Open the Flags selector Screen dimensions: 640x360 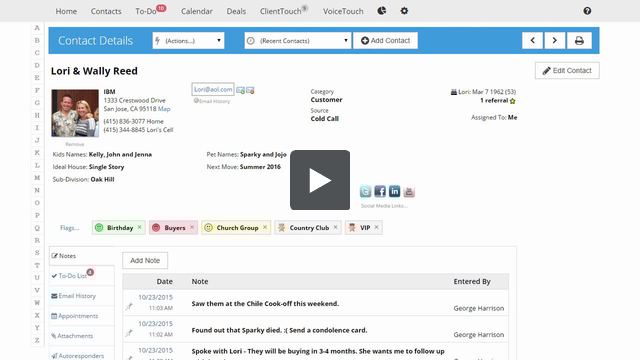tap(69, 228)
